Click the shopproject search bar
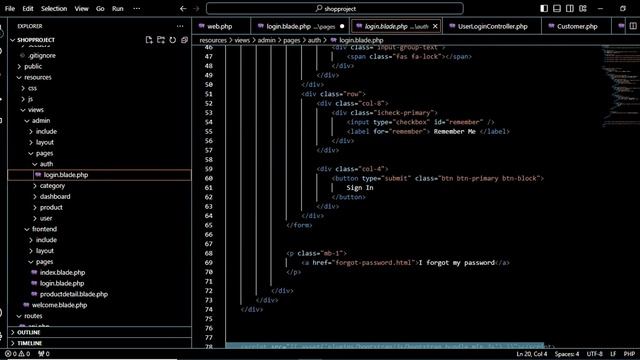The height and width of the screenshot is (360, 640). pos(335,9)
